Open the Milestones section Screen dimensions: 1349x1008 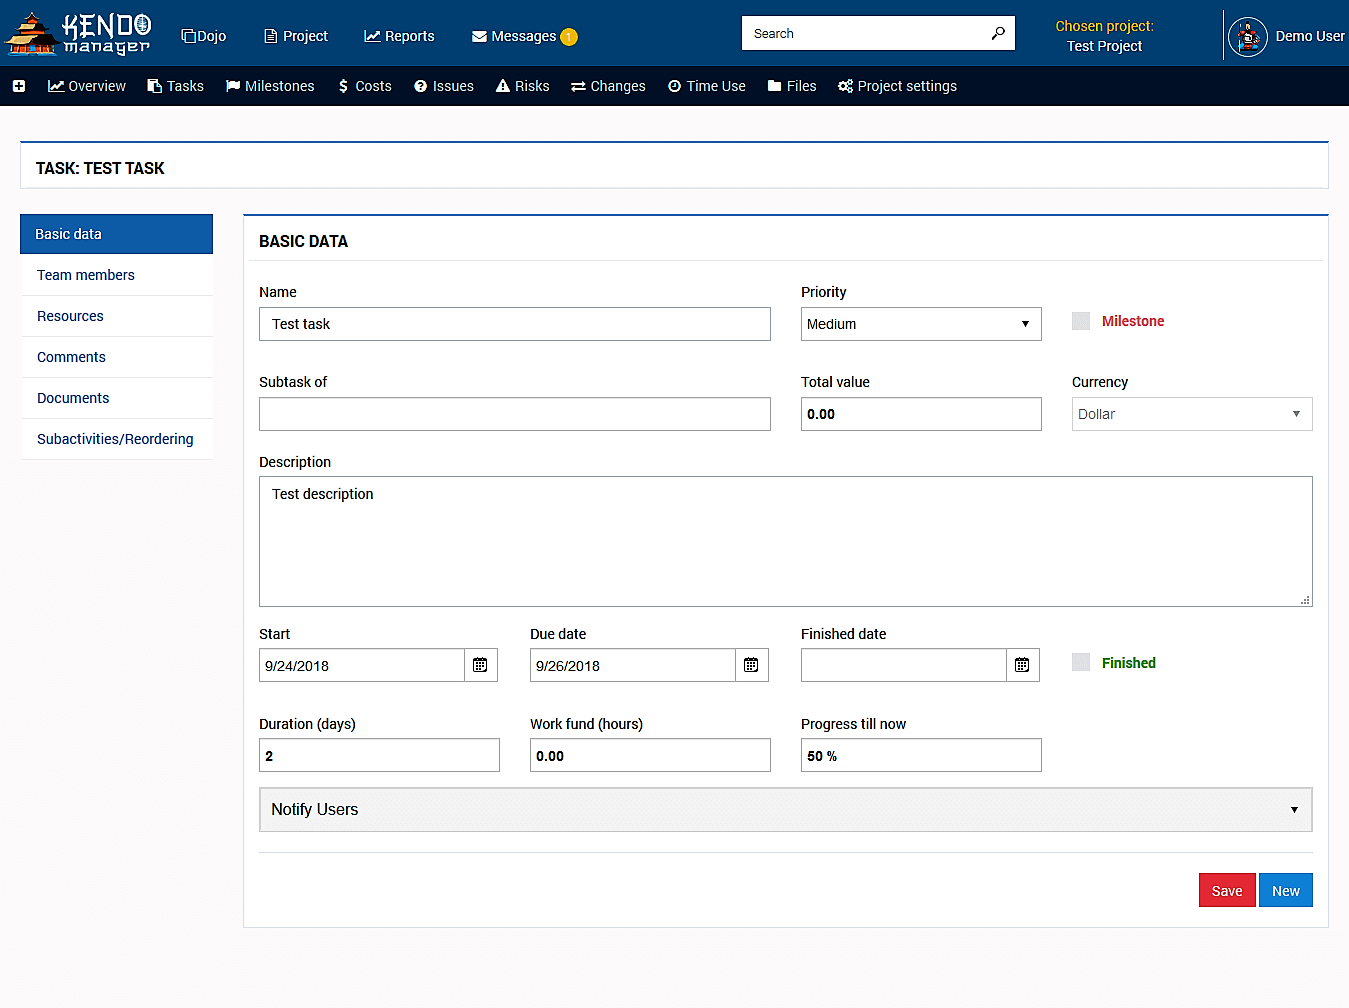(x=270, y=86)
